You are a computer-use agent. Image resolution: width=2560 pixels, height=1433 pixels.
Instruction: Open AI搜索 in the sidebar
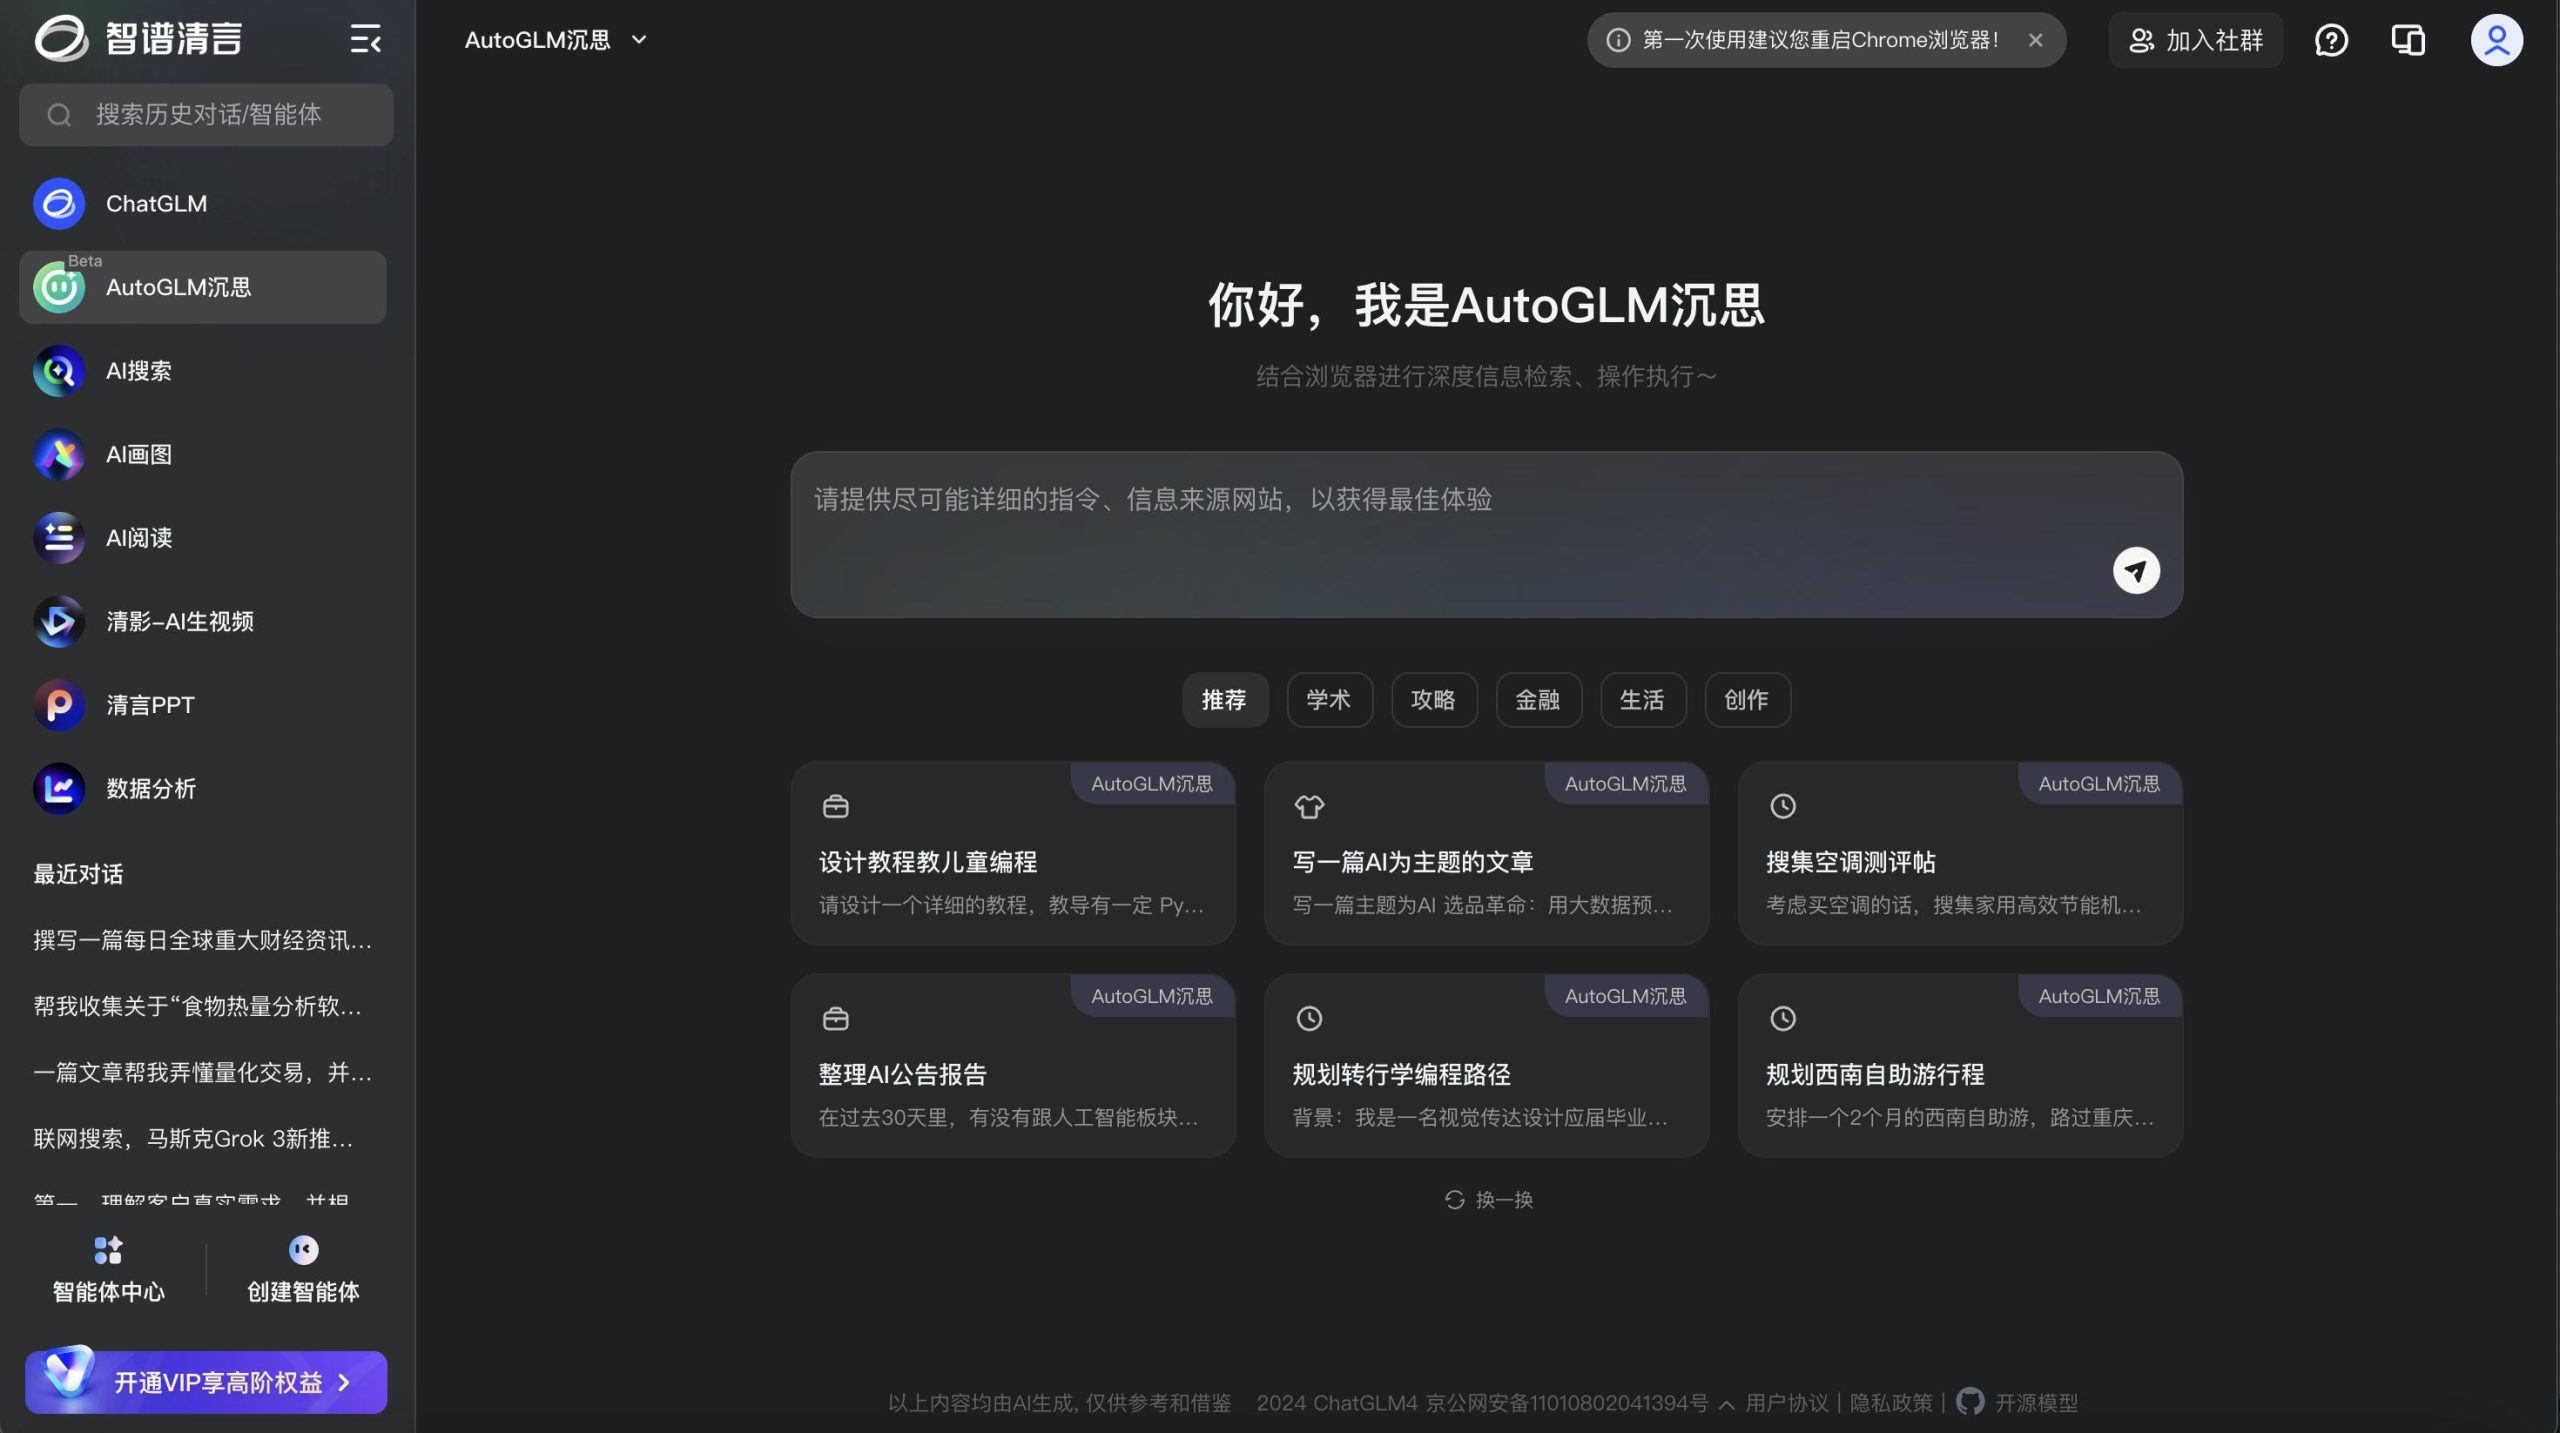[138, 371]
